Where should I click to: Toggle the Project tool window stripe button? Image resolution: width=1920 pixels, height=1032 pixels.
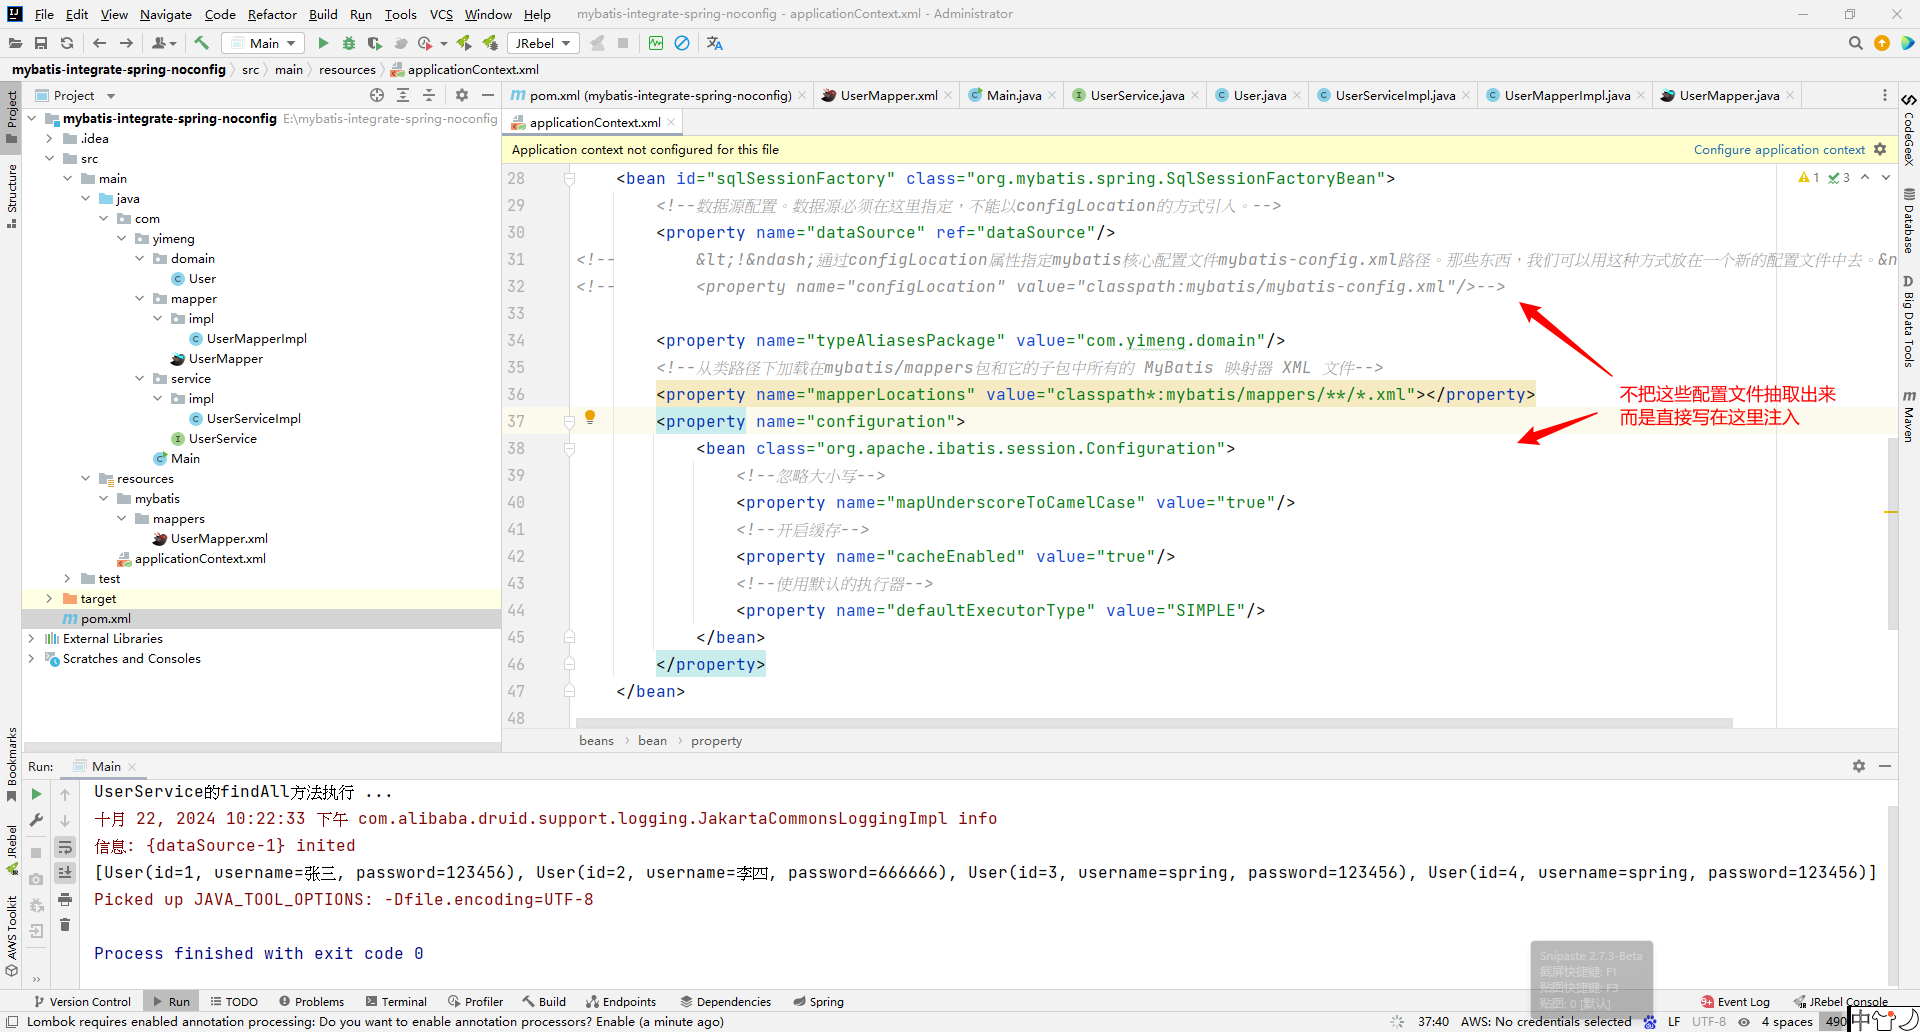[11, 117]
